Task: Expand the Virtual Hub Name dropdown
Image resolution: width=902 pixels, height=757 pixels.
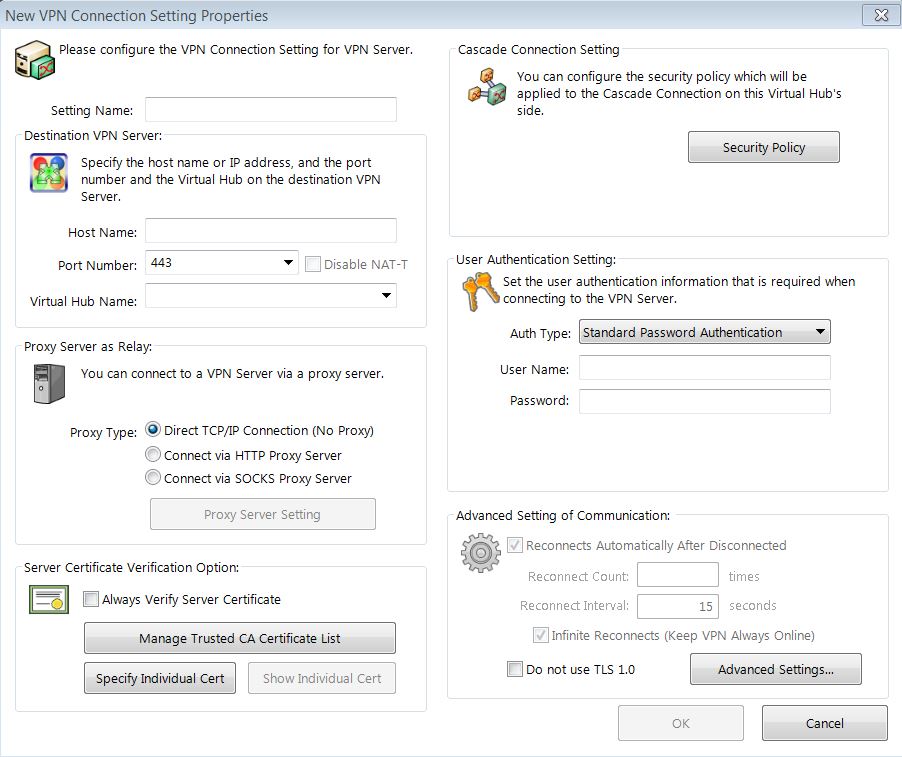Action: (x=385, y=295)
